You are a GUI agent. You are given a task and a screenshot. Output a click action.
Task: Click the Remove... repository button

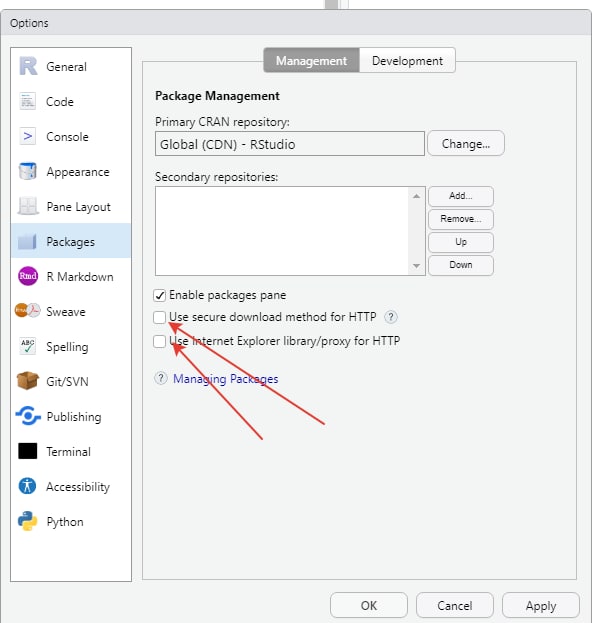pos(461,219)
